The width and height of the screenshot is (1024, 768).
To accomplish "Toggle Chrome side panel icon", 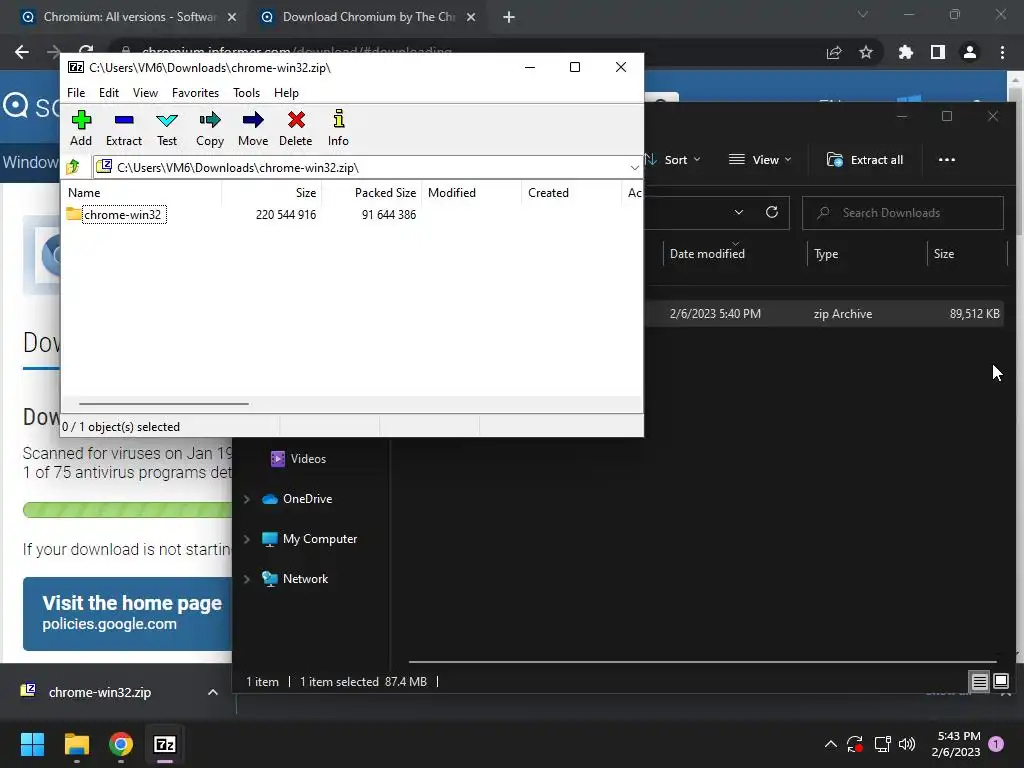I will tap(938, 52).
